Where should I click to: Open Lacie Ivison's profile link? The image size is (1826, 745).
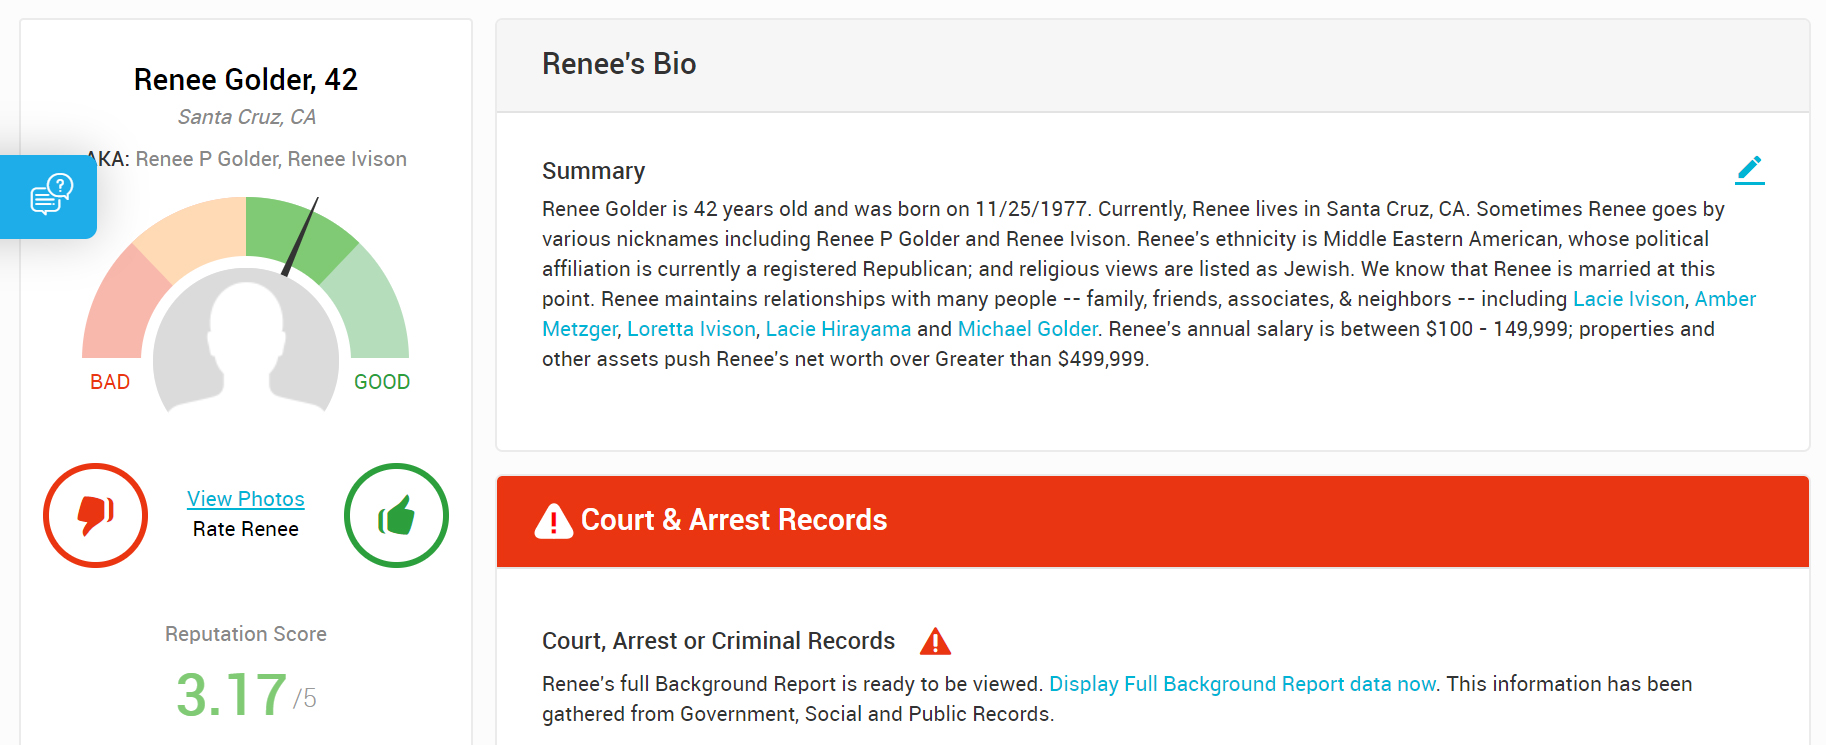coord(1628,299)
